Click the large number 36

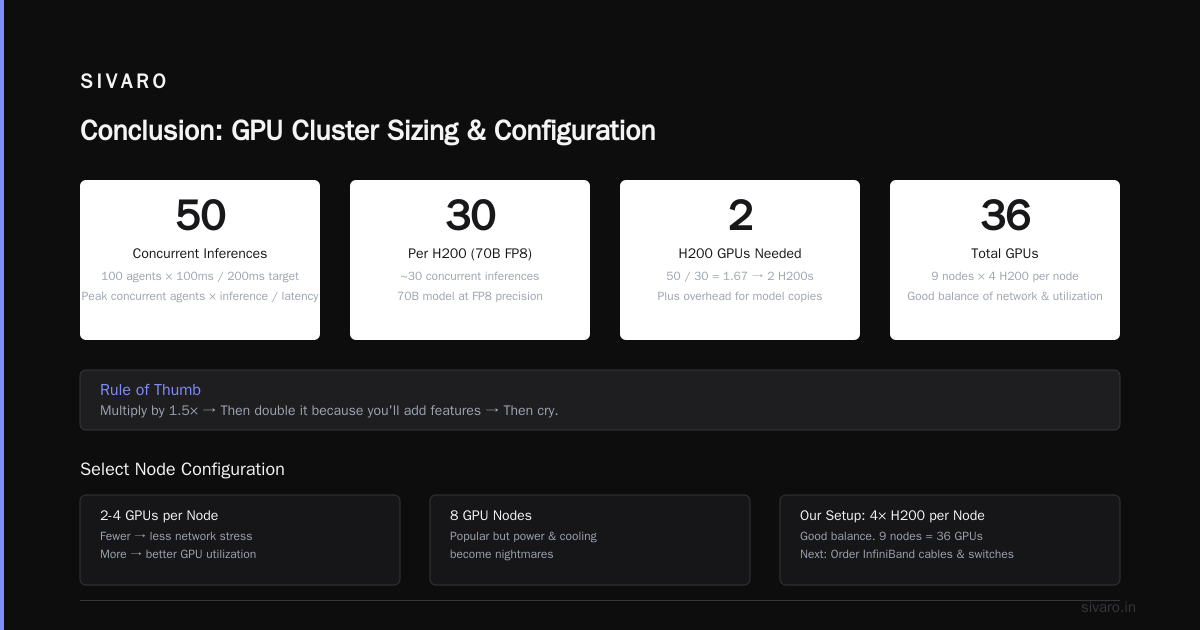(x=1005, y=215)
